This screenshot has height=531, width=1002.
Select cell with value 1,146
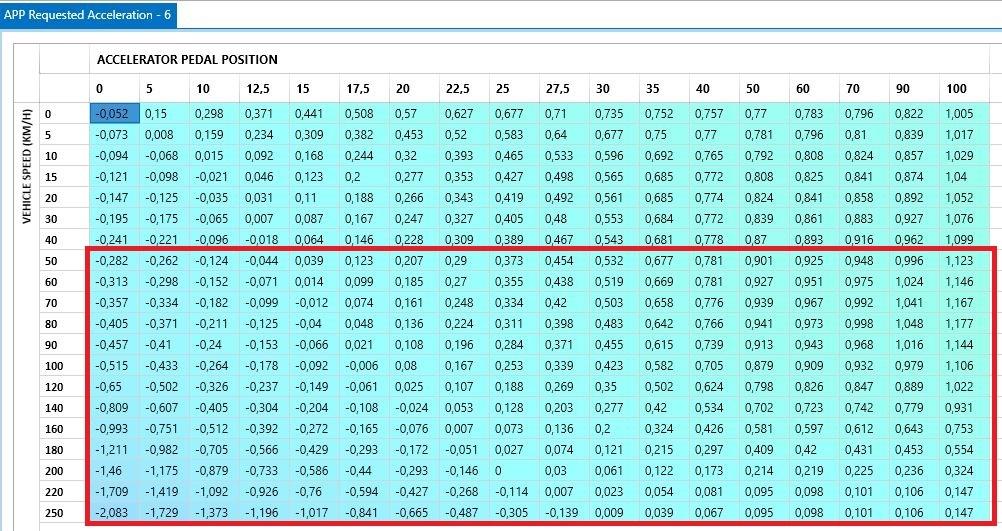[964, 281]
